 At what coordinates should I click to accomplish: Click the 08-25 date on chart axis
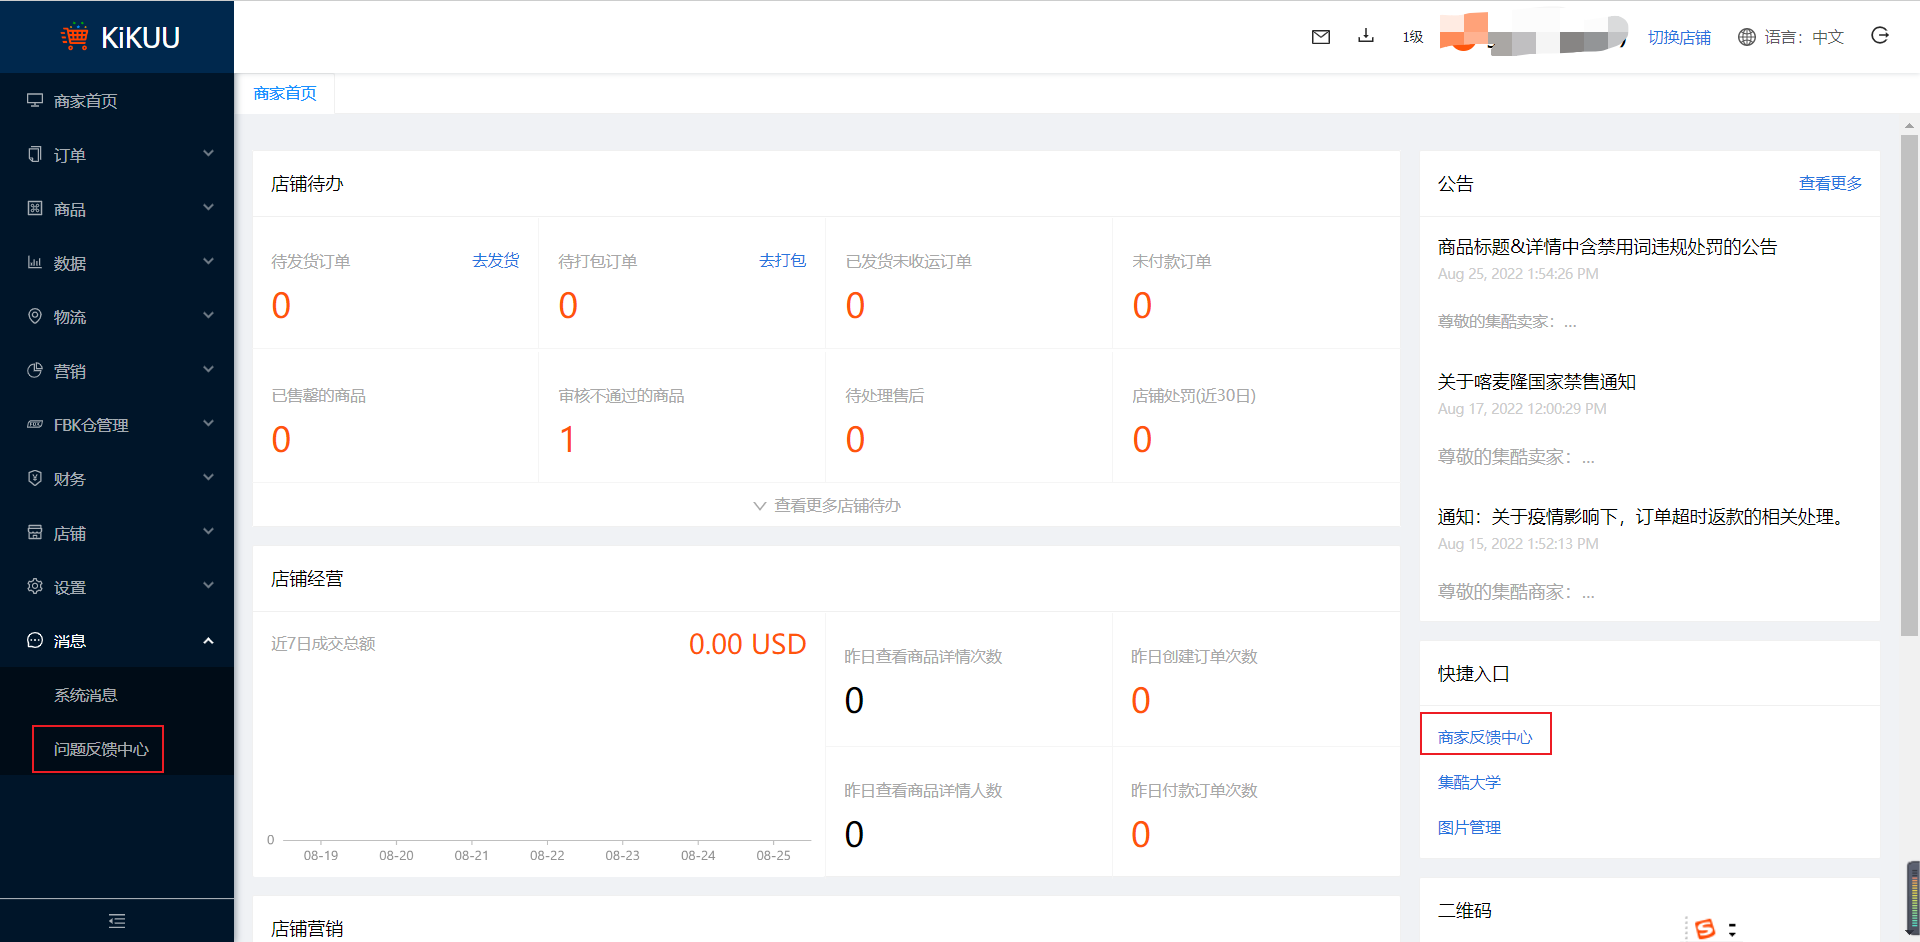click(773, 856)
